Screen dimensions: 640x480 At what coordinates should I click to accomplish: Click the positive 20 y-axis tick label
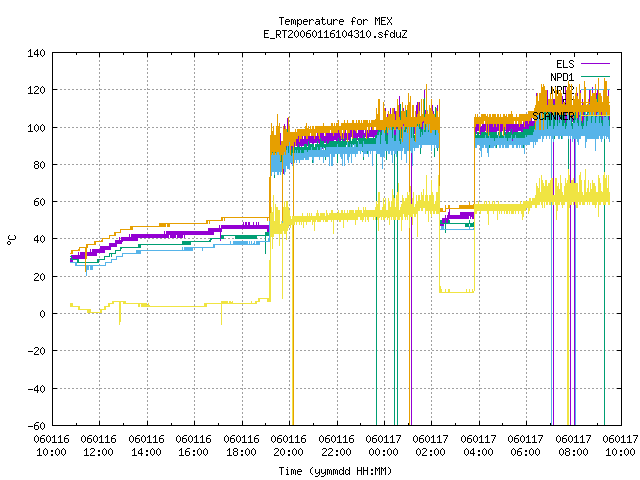pos(39,277)
